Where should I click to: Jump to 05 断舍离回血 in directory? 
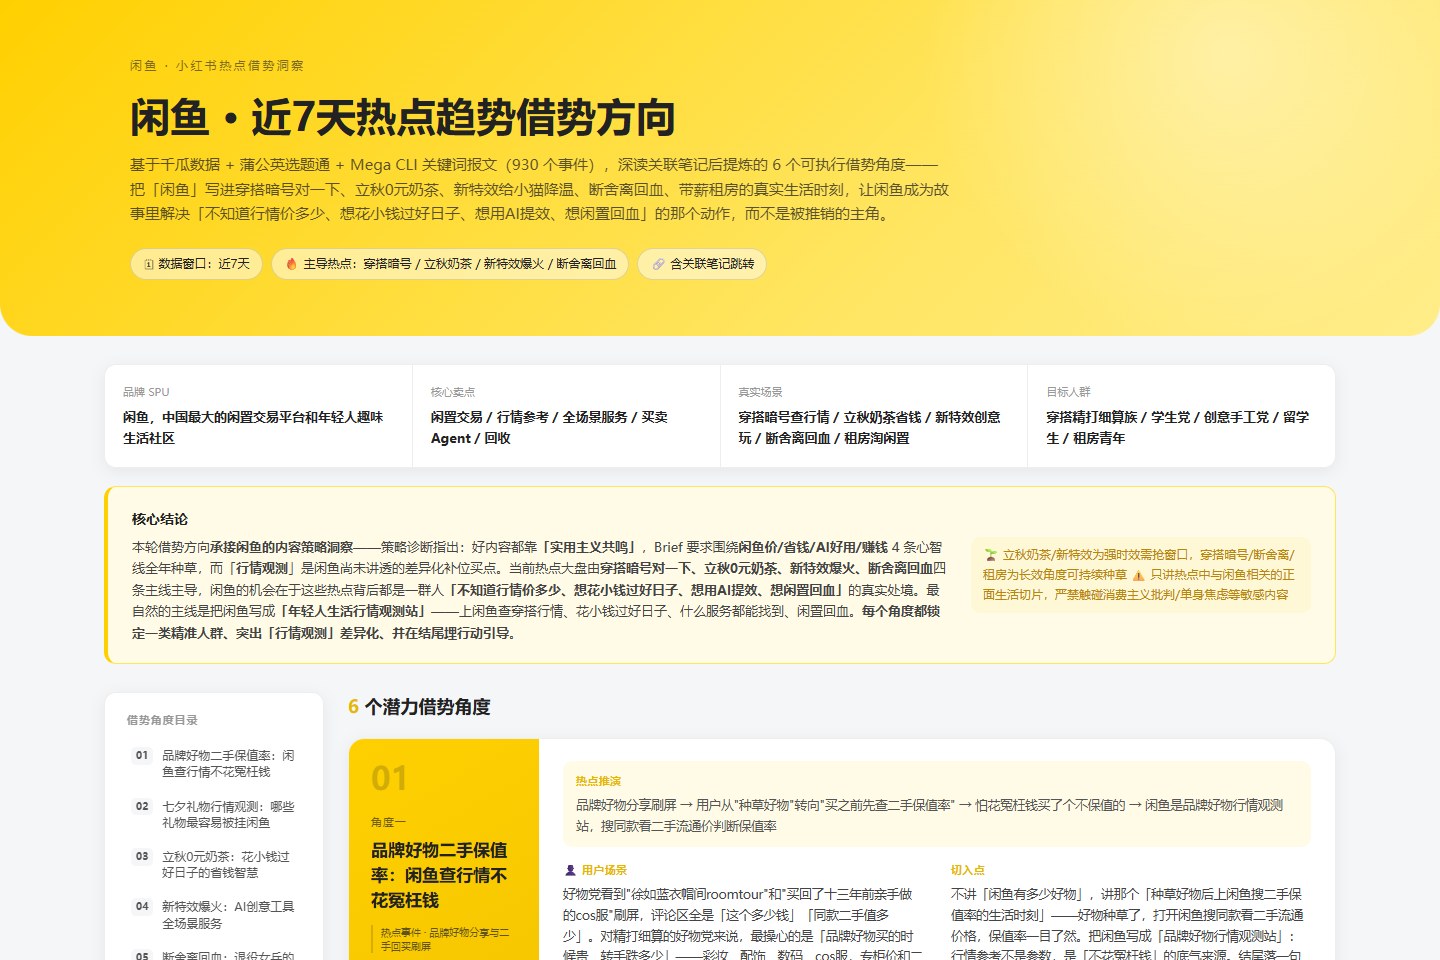[x=214, y=955]
